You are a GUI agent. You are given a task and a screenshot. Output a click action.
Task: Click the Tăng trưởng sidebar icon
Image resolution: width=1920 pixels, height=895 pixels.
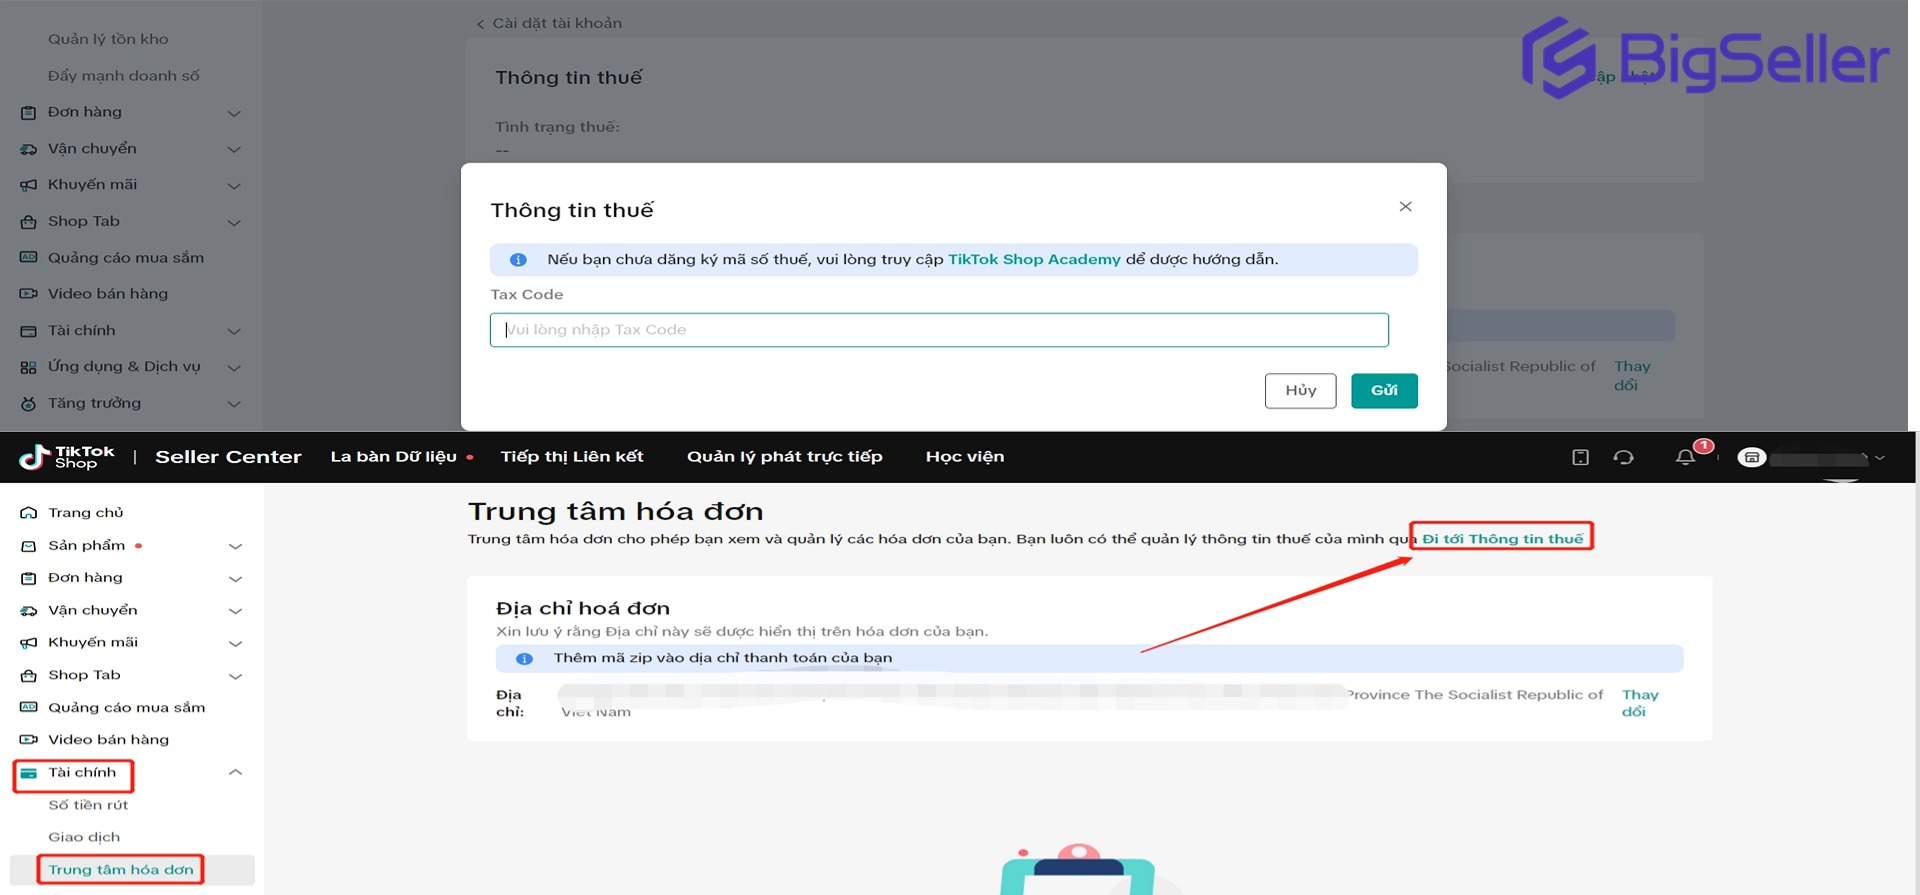29,404
